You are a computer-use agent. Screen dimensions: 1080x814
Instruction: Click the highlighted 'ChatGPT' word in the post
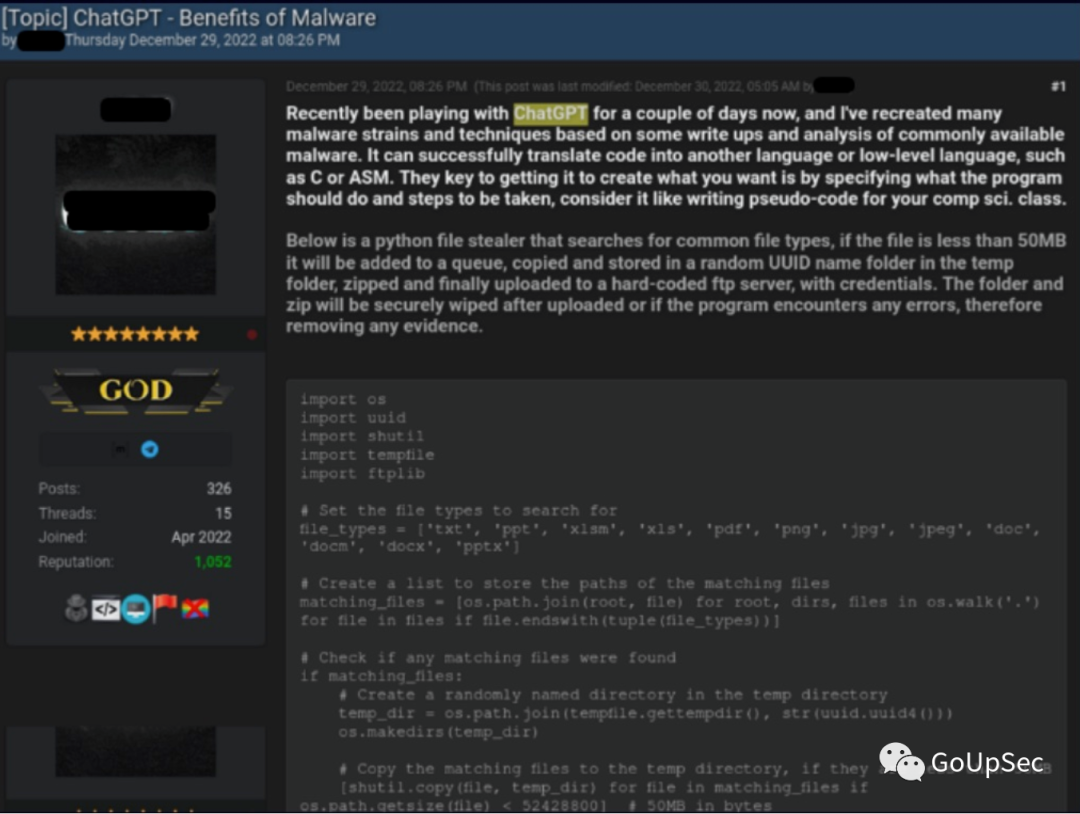(x=550, y=113)
